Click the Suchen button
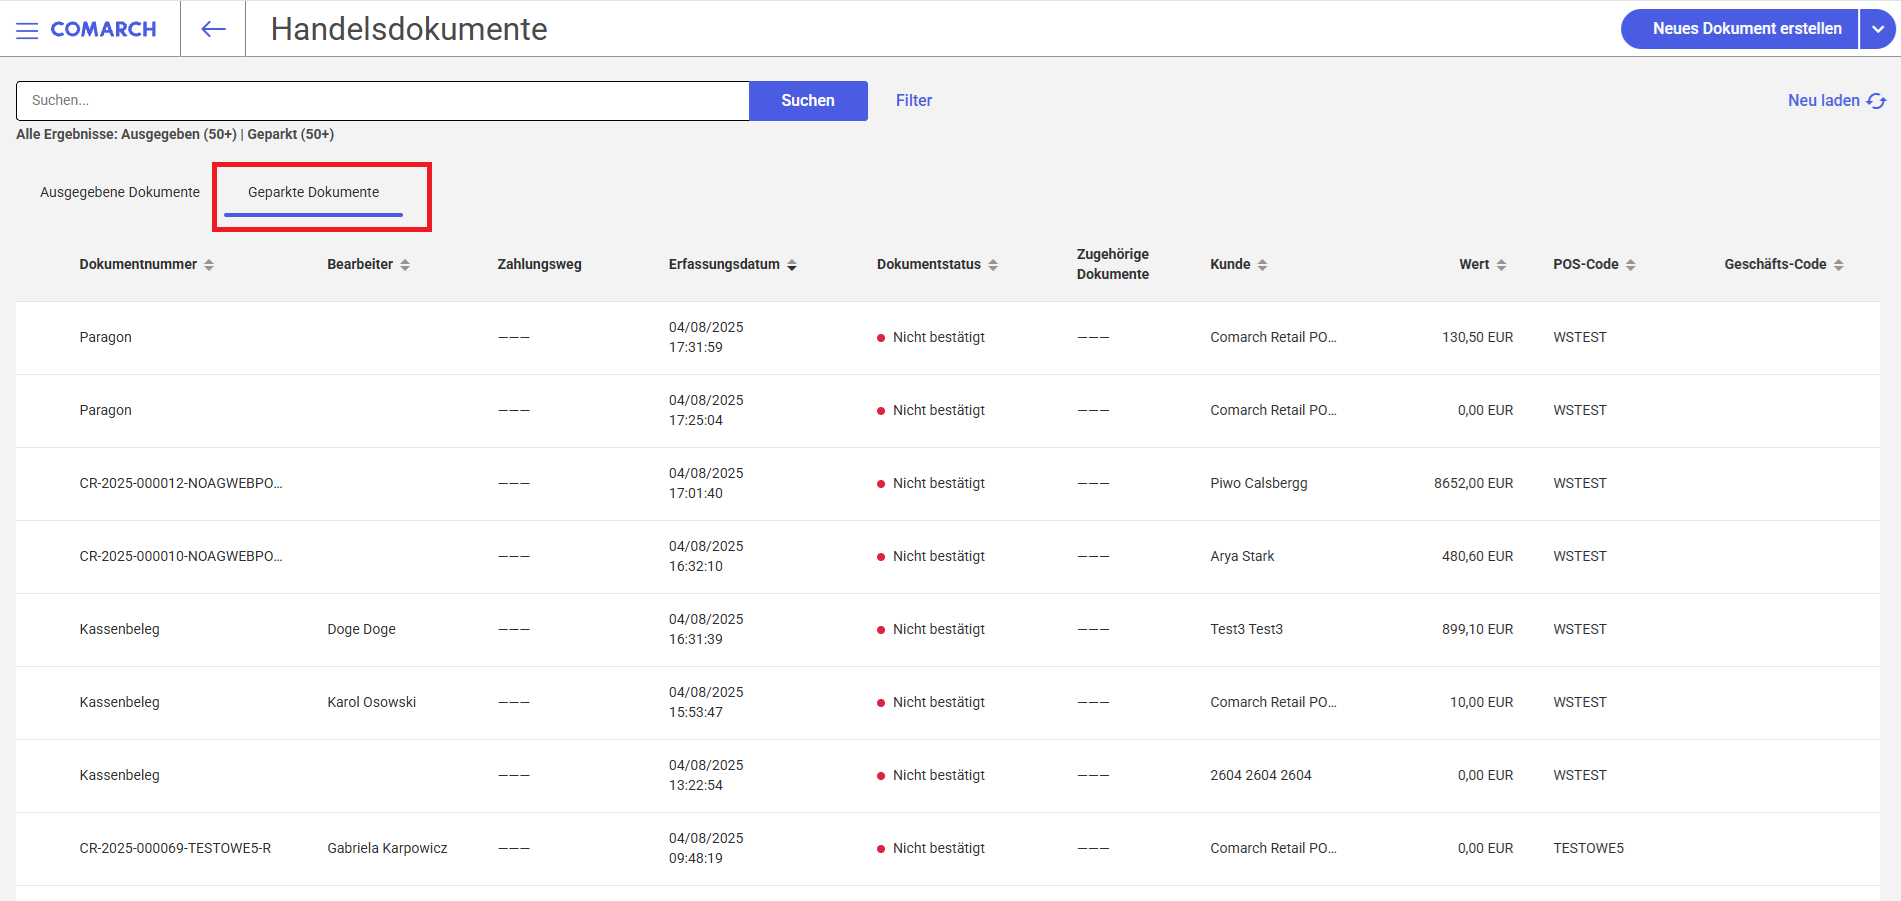 point(808,101)
